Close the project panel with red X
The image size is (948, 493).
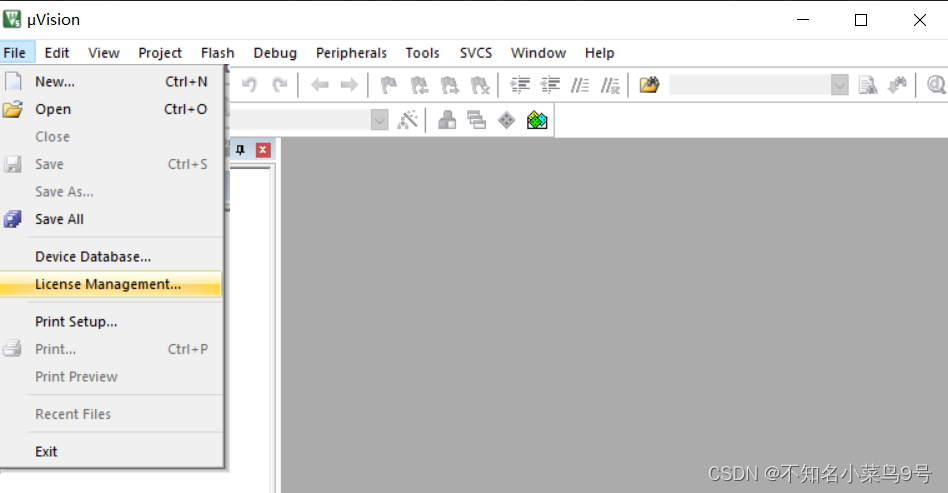coord(263,149)
